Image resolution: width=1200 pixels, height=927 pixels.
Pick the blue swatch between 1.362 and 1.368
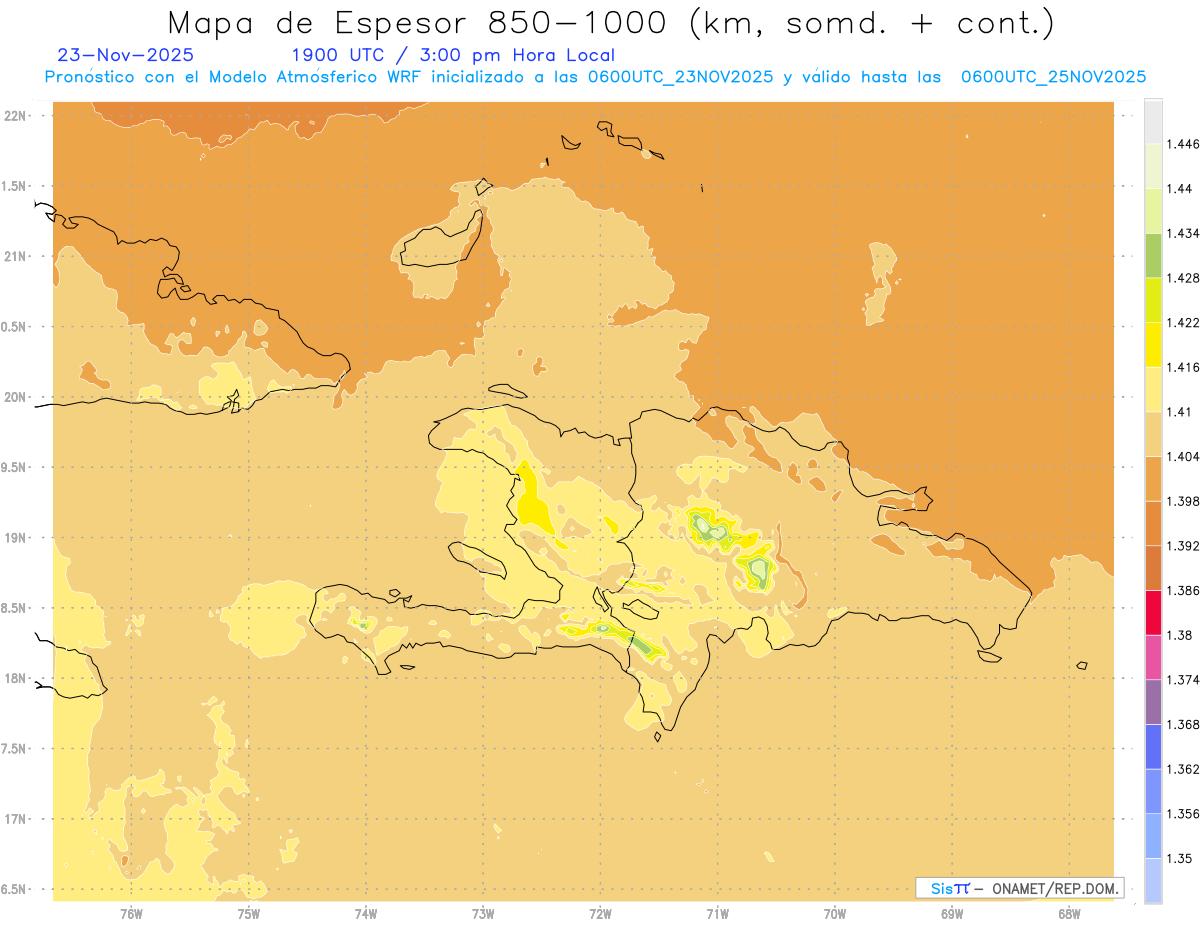tap(1153, 747)
